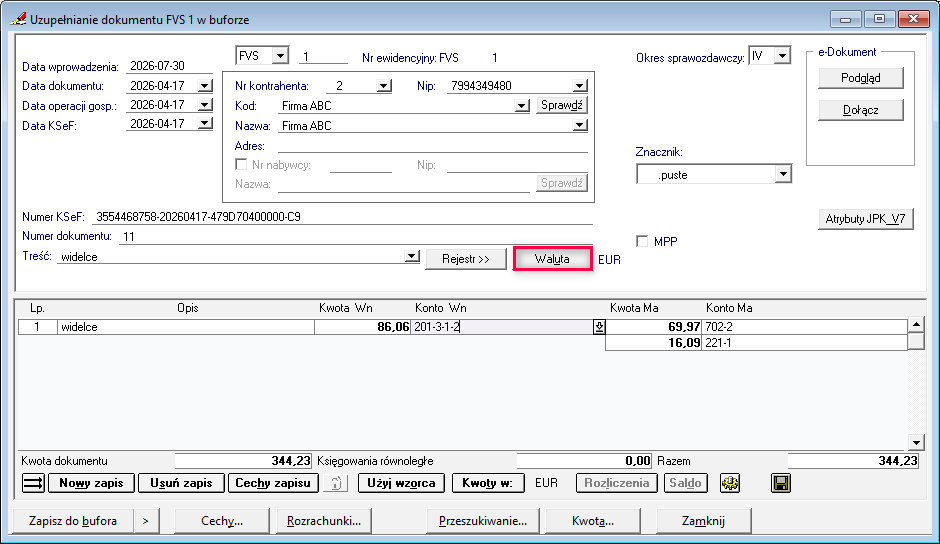The height and width of the screenshot is (544, 940).
Task: Click the Księgowania równoległe value 0,00
Action: click(585, 461)
